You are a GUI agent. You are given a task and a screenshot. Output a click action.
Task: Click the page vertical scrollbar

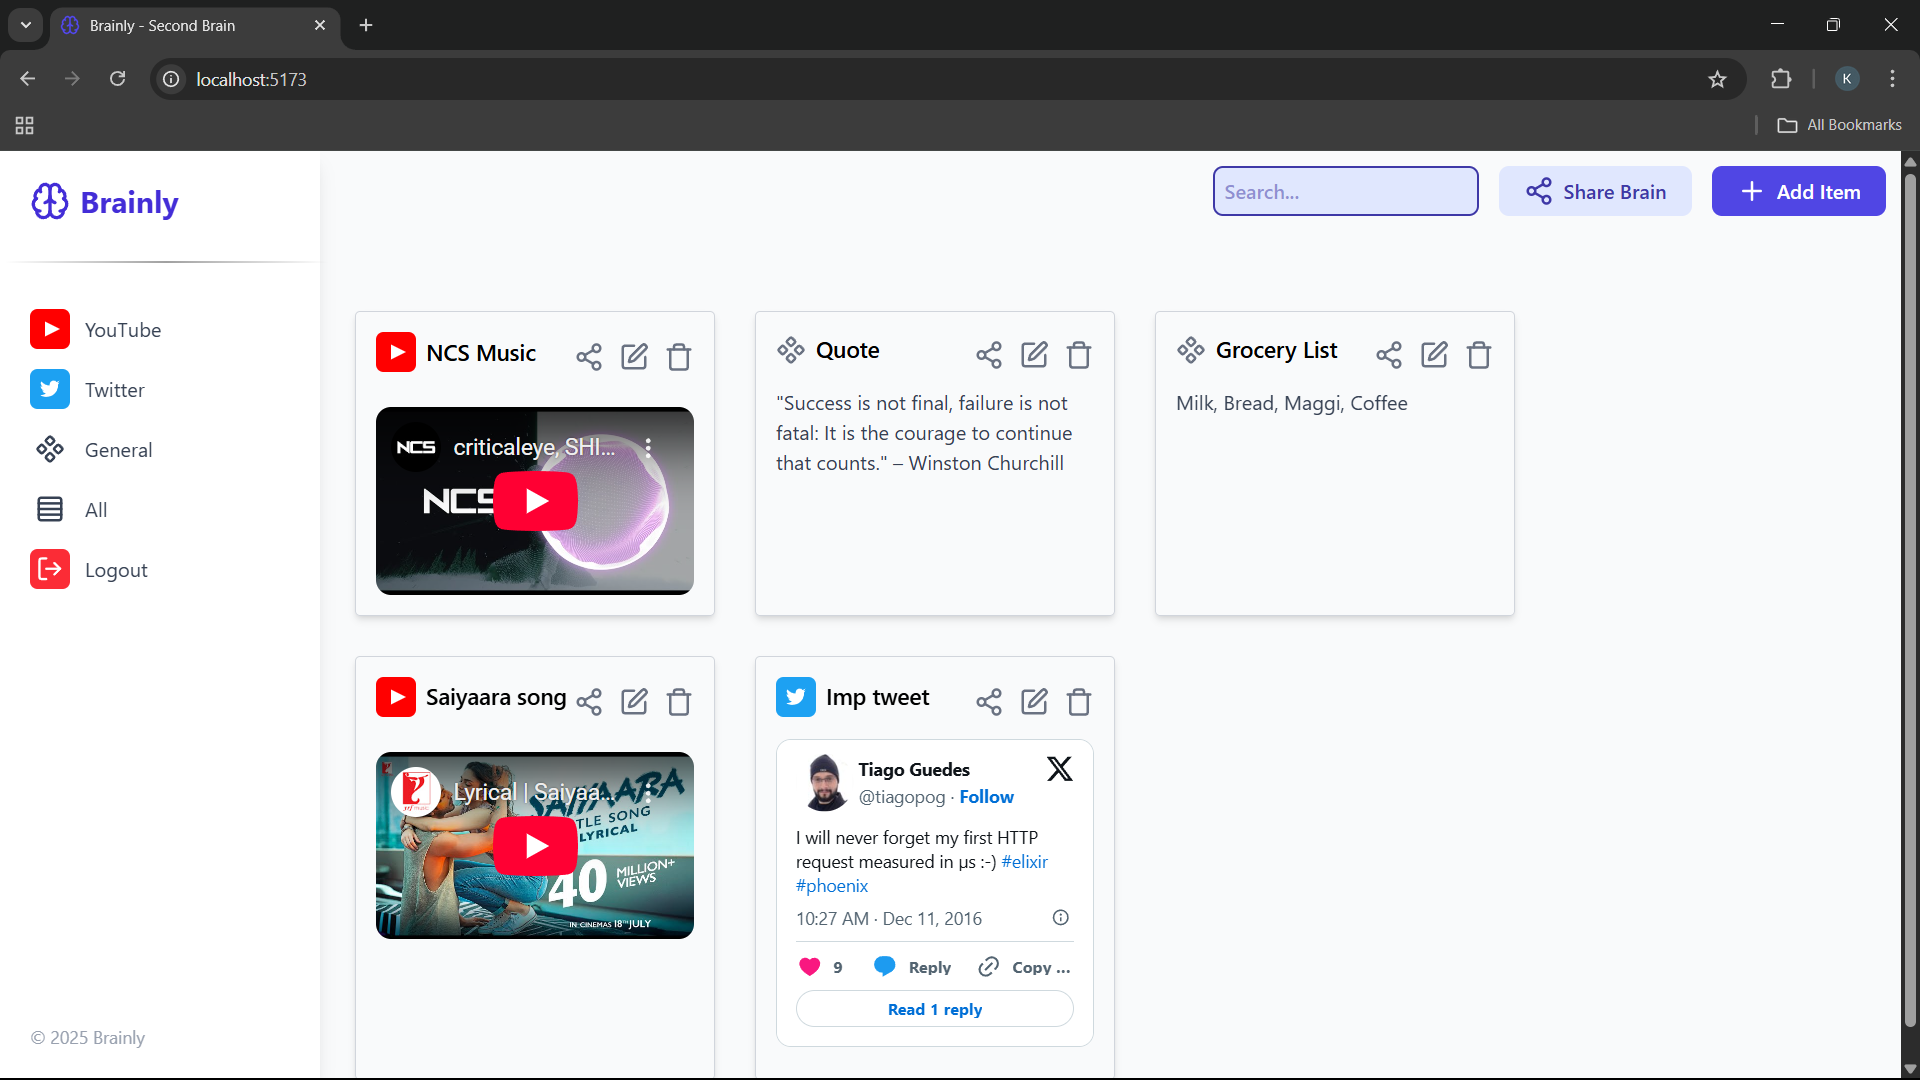(x=1910, y=600)
